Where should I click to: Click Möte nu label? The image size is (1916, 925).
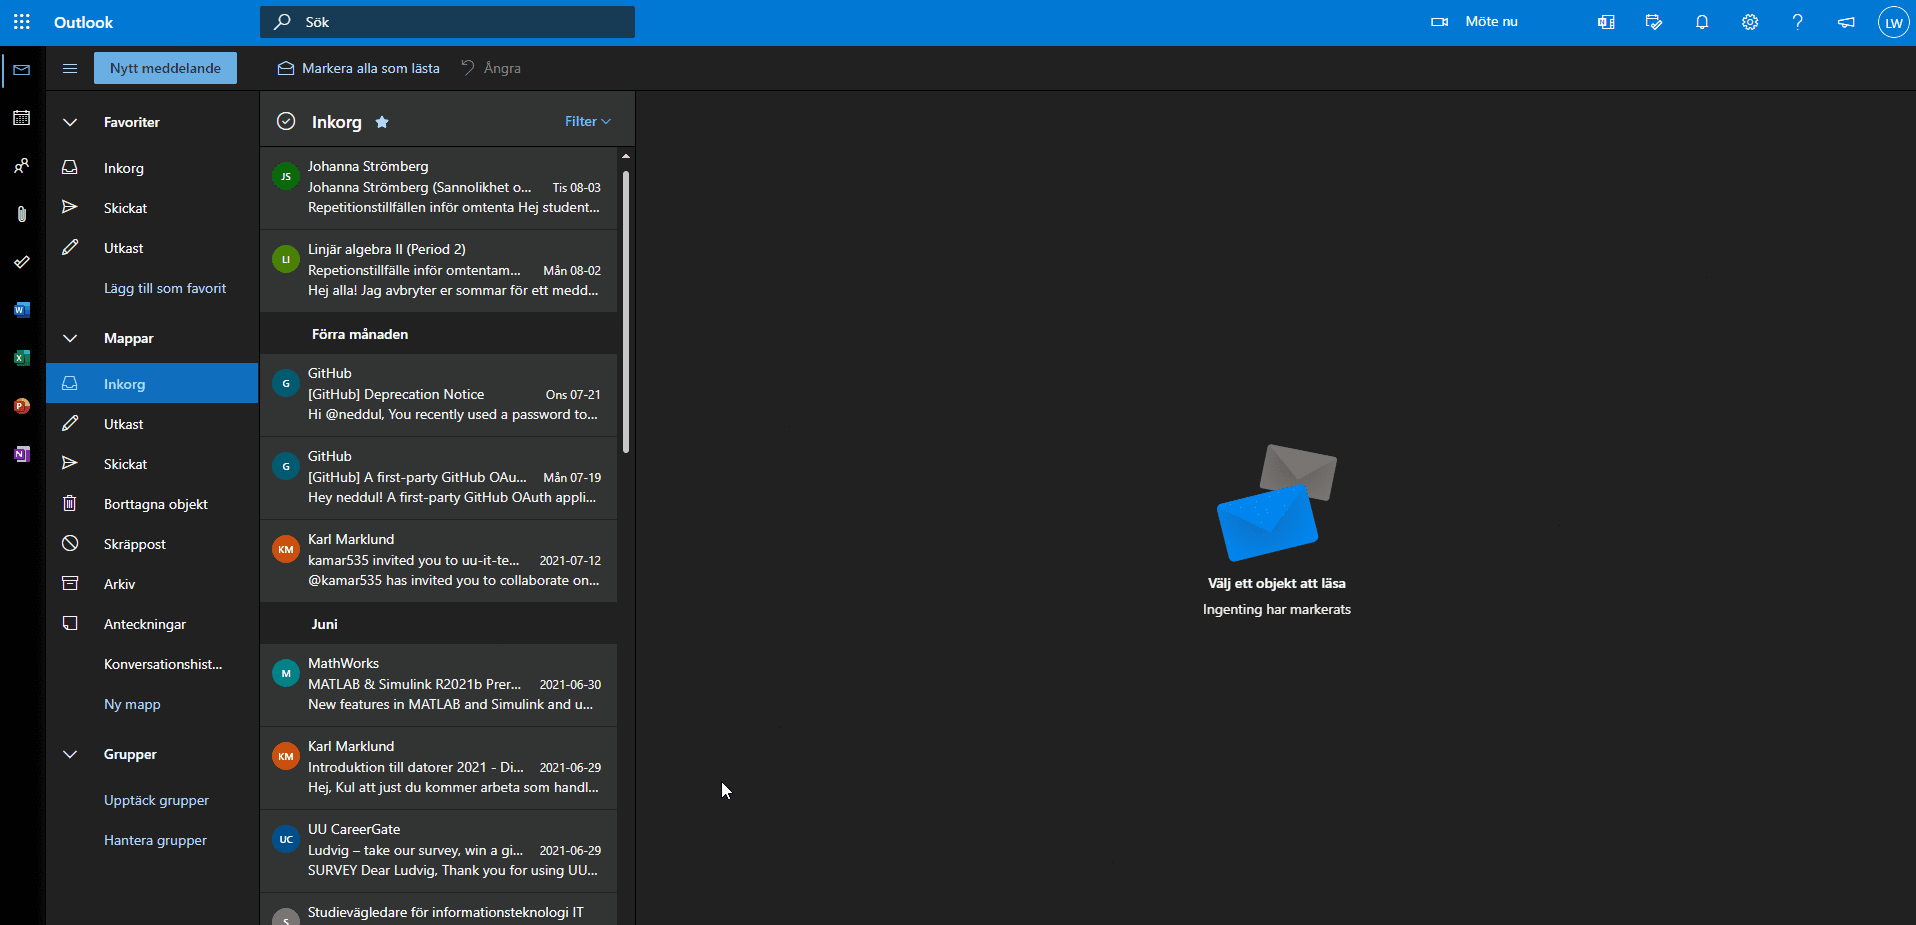1491,21
